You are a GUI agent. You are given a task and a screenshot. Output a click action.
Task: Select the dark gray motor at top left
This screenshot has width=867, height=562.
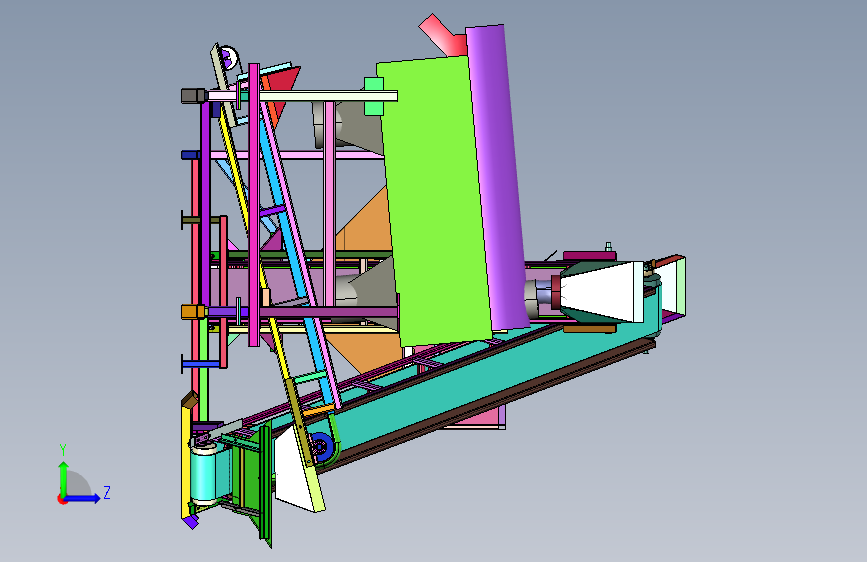193,96
